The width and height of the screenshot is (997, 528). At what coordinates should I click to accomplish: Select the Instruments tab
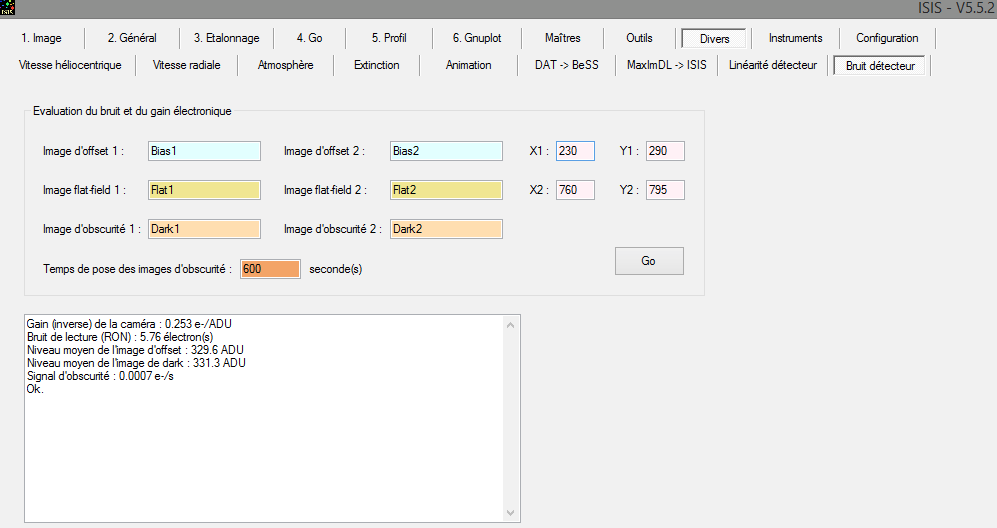point(795,39)
